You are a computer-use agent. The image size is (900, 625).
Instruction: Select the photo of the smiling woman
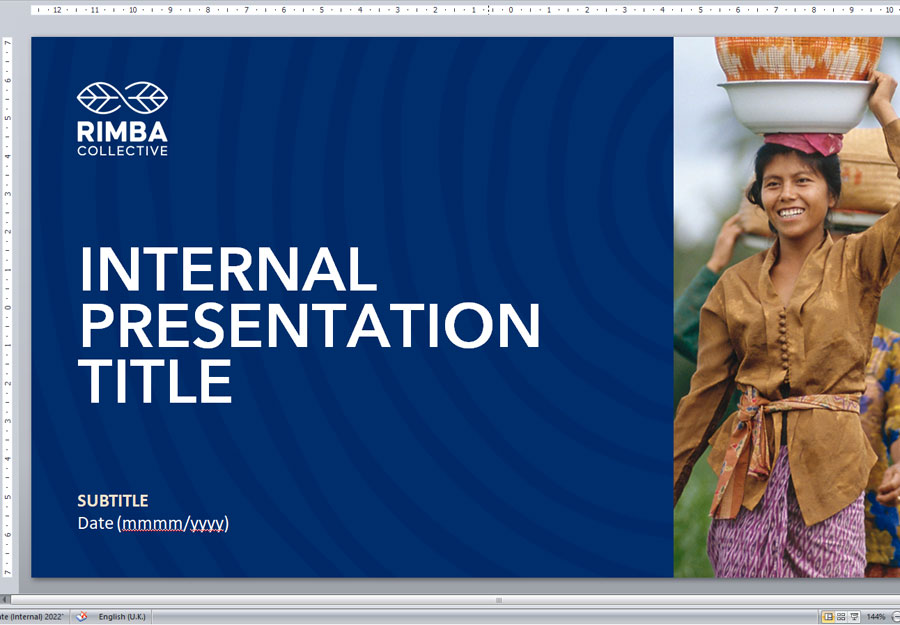tap(786, 307)
